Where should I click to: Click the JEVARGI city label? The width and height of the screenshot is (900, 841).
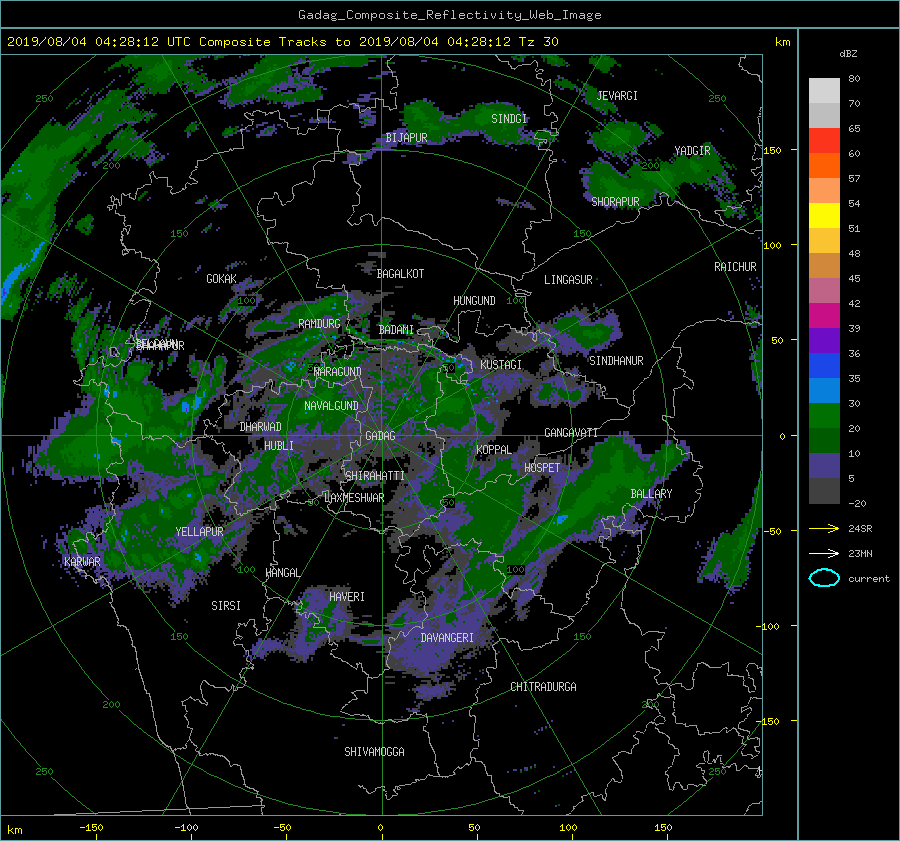coord(617,96)
